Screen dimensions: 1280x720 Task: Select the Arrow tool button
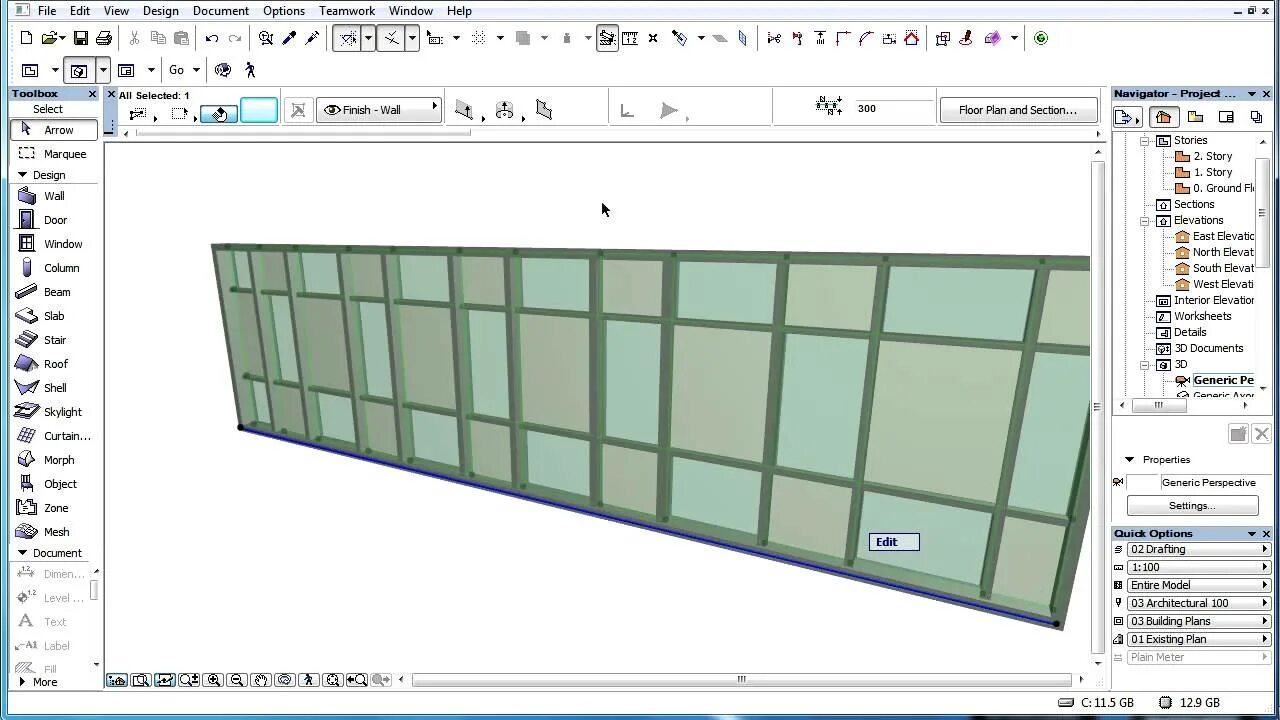click(x=55, y=130)
